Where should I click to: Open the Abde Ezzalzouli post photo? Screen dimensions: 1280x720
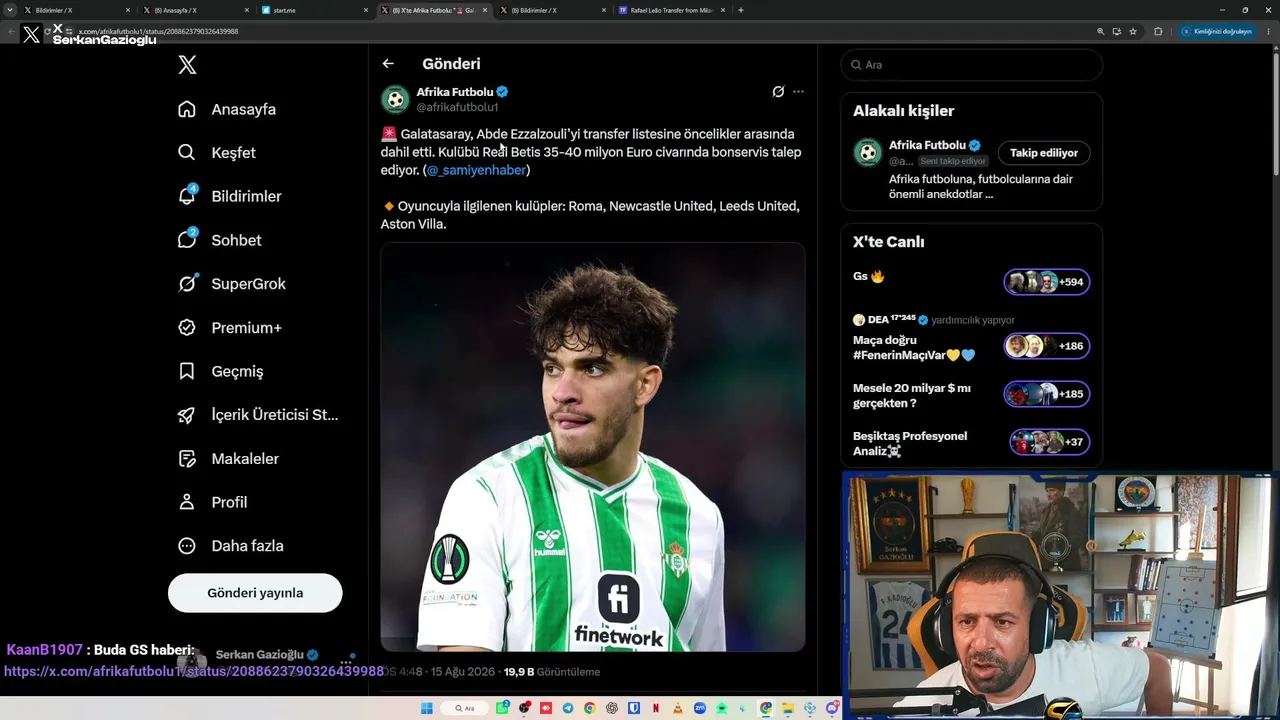[593, 447]
